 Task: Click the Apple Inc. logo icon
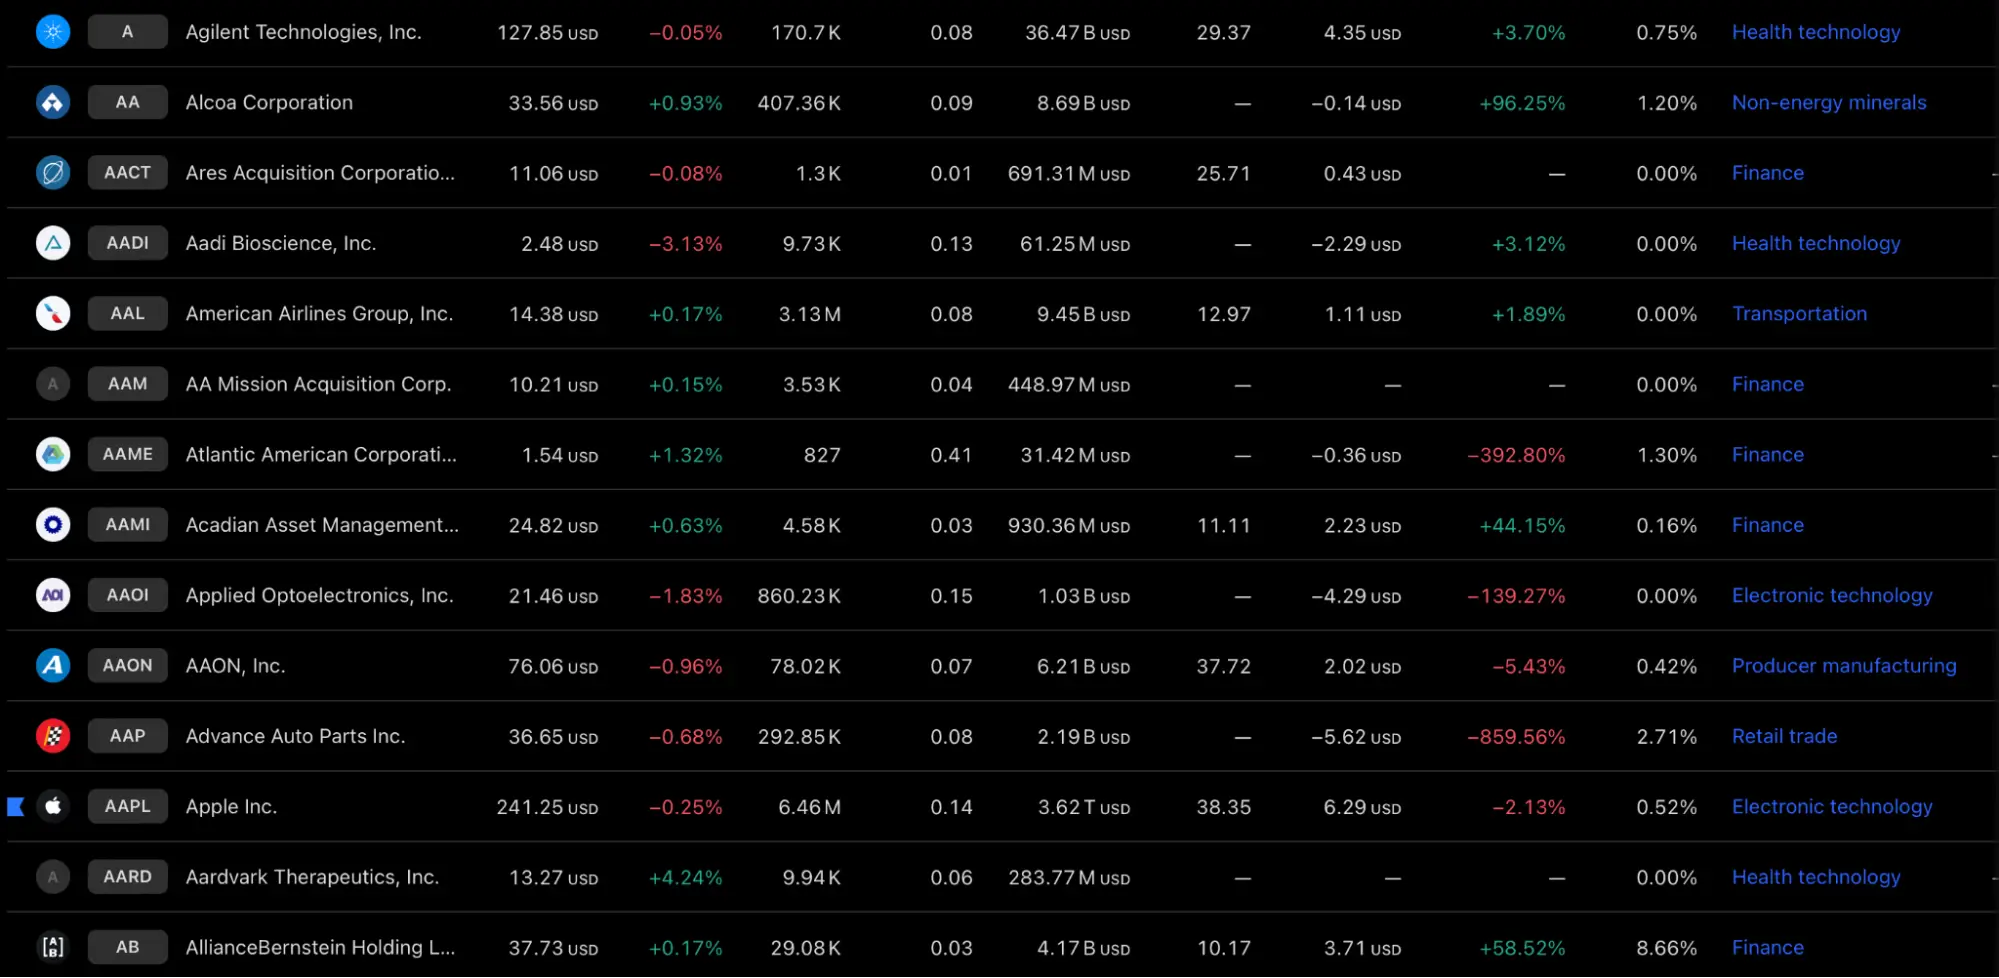[x=53, y=806]
